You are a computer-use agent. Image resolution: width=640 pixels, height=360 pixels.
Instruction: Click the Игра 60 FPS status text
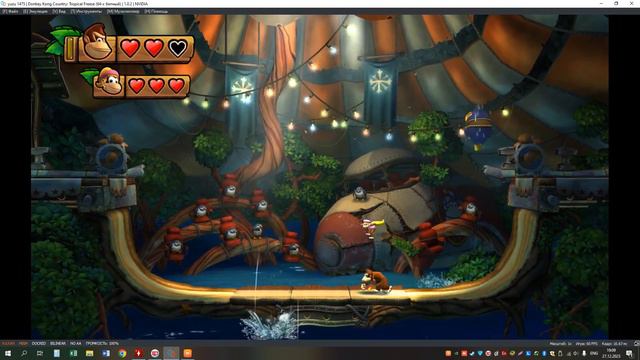click(x=587, y=344)
